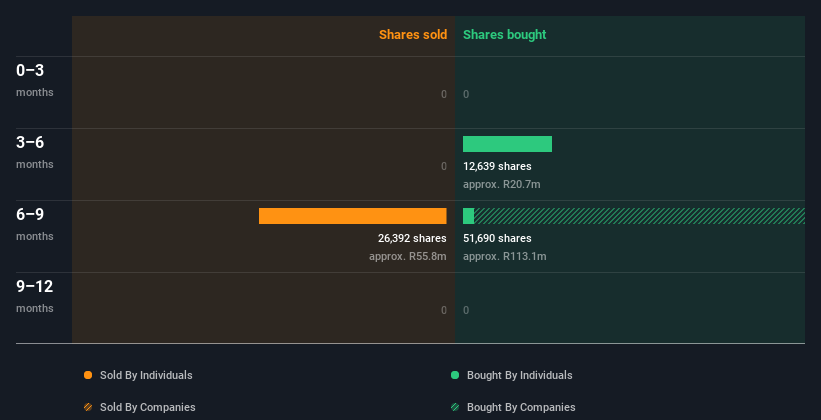
Task: Click the 26,392 shares value
Action: (412, 238)
